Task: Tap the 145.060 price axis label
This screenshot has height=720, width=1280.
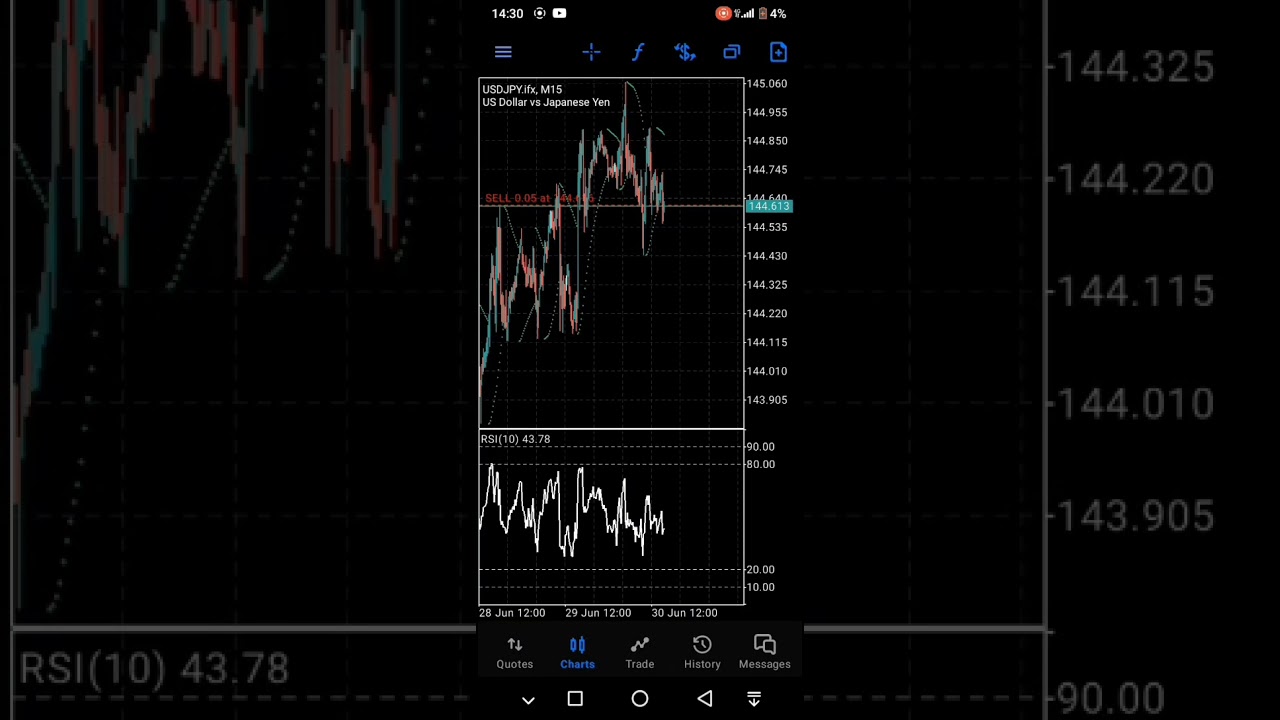Action: pos(767,84)
